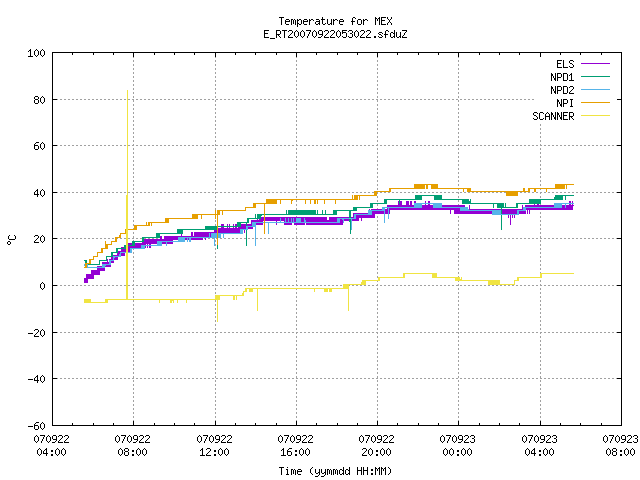The height and width of the screenshot is (480, 640).
Task: Click the 'Time (yymmdd HH:MM)' axis title
Action: [x=335, y=471]
